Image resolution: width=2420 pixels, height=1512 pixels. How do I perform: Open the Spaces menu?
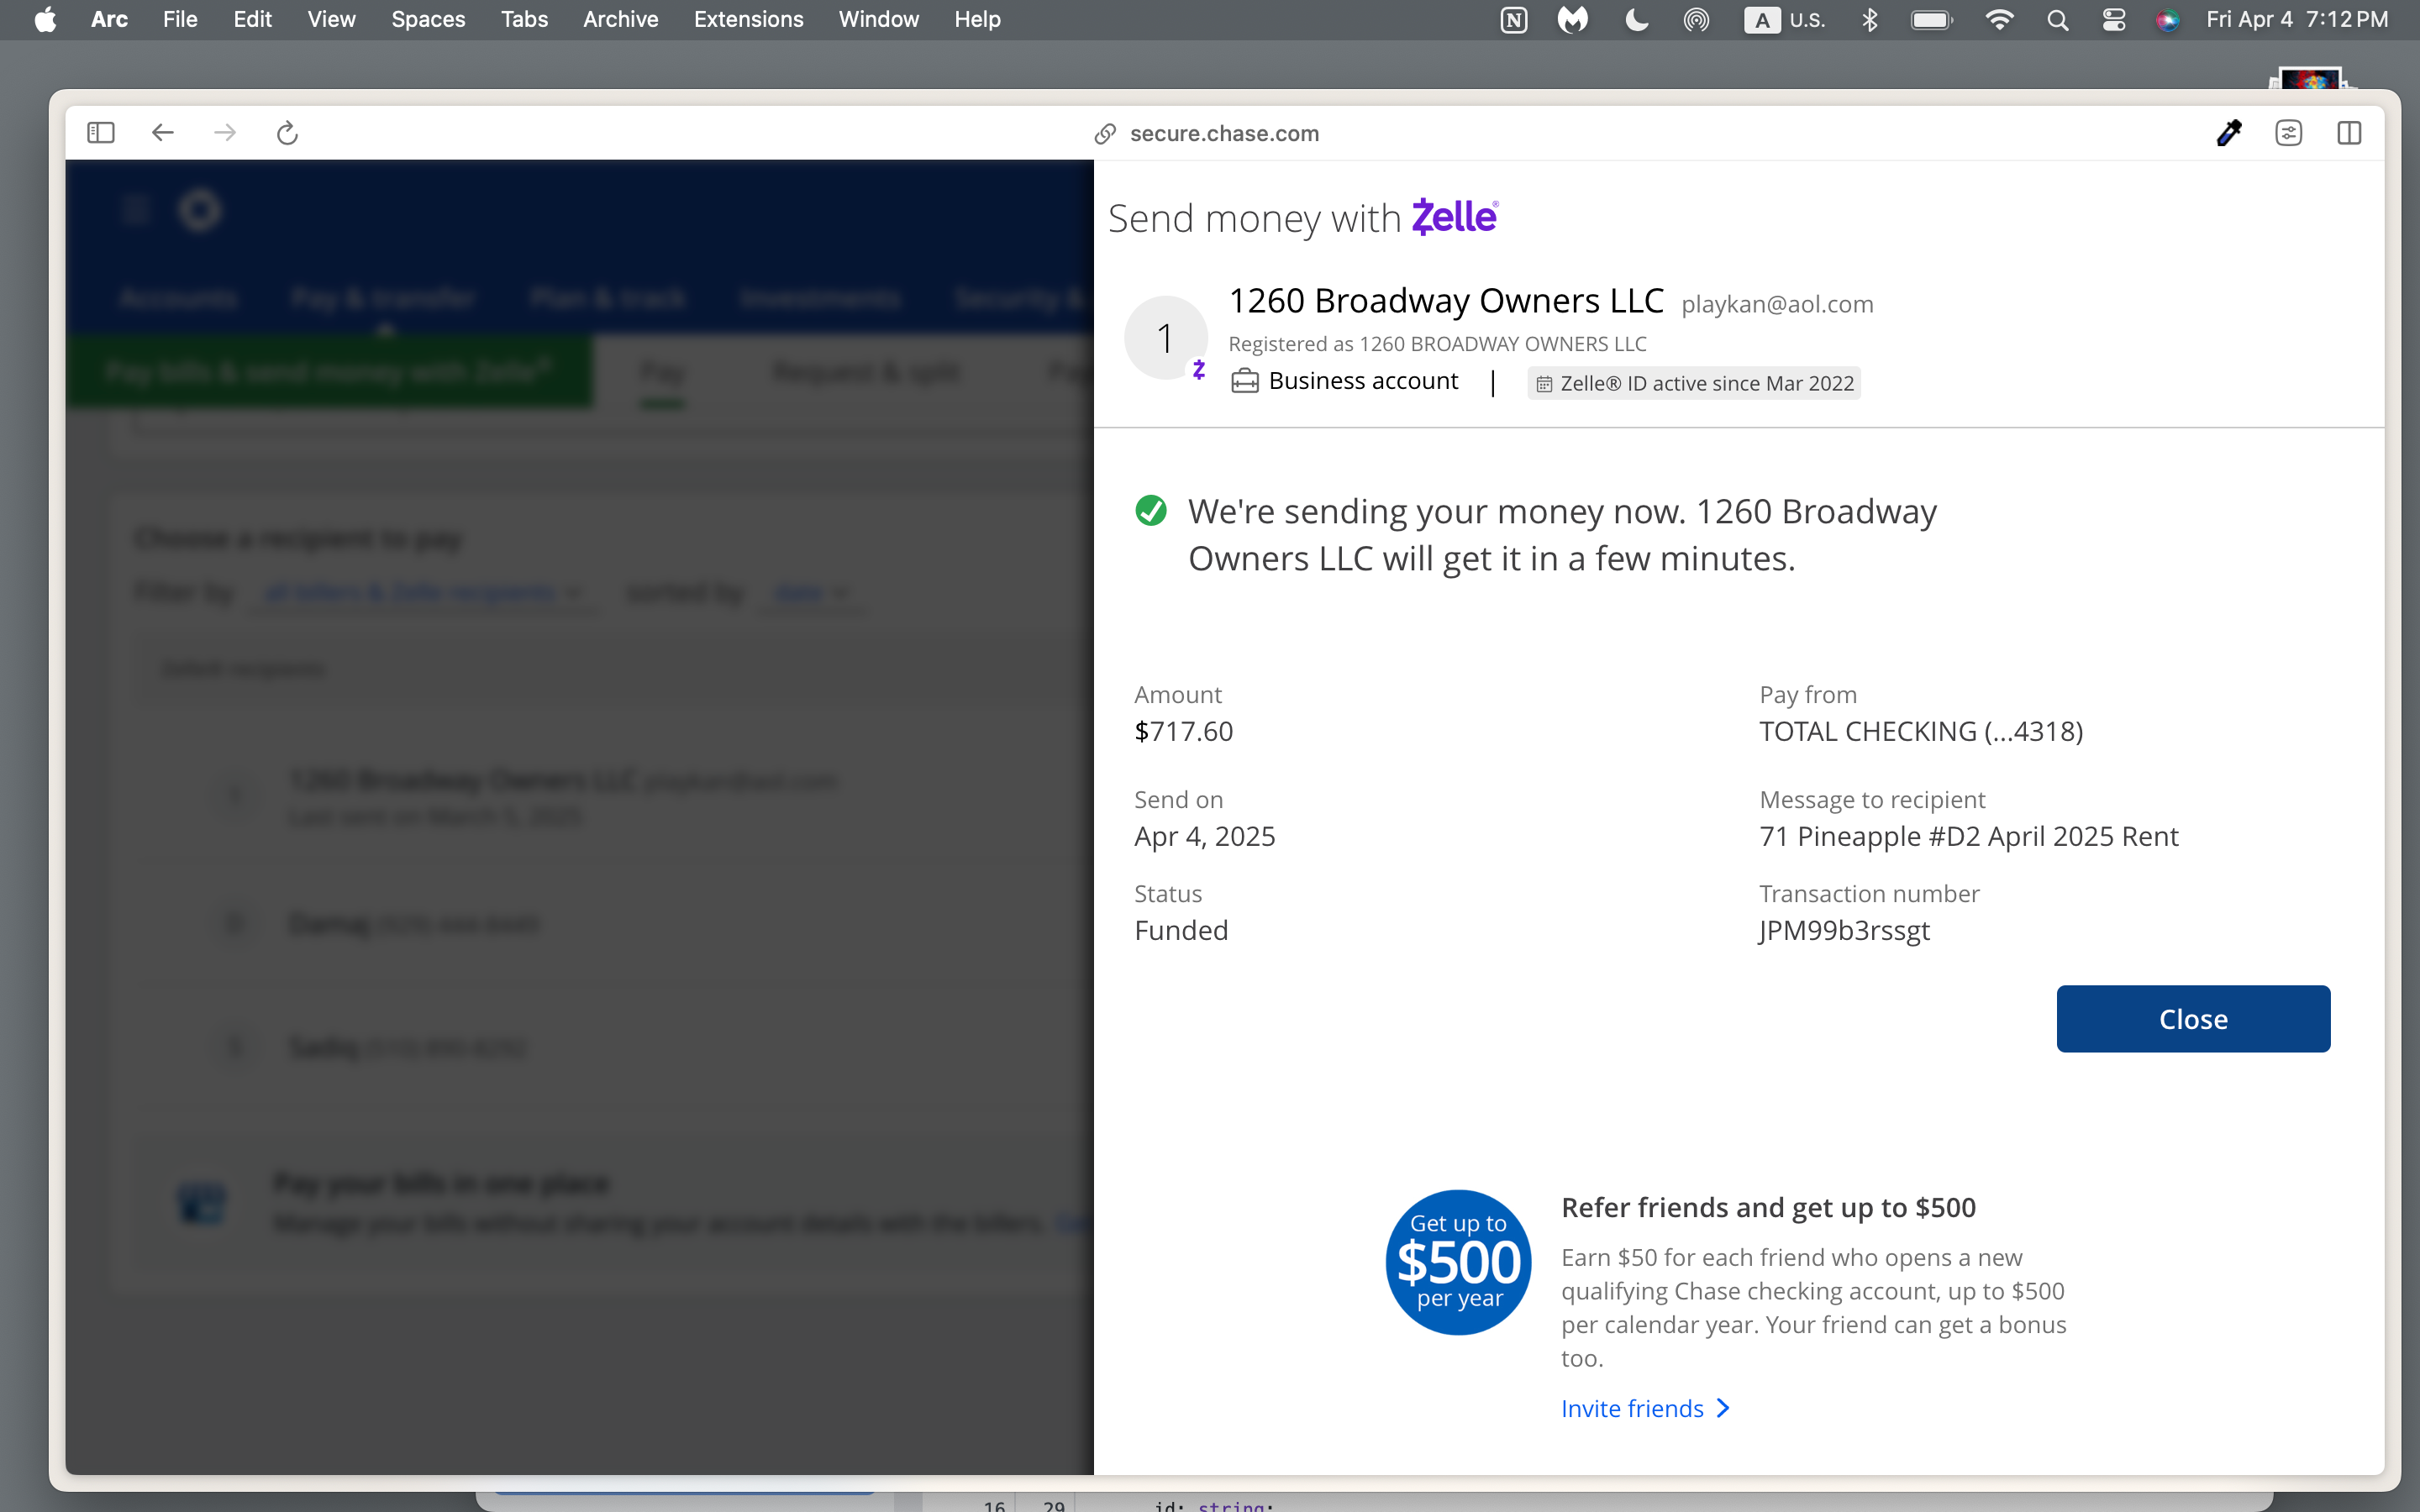[x=428, y=20]
